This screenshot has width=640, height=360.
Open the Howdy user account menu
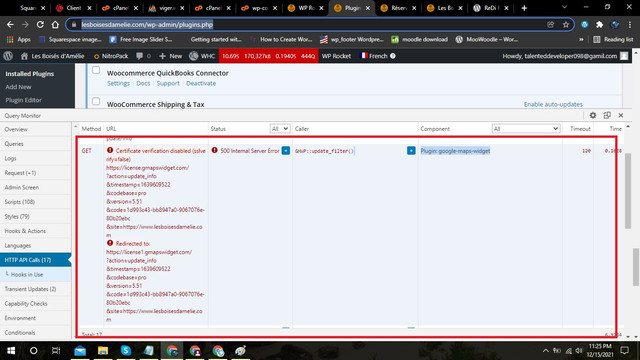[565, 56]
